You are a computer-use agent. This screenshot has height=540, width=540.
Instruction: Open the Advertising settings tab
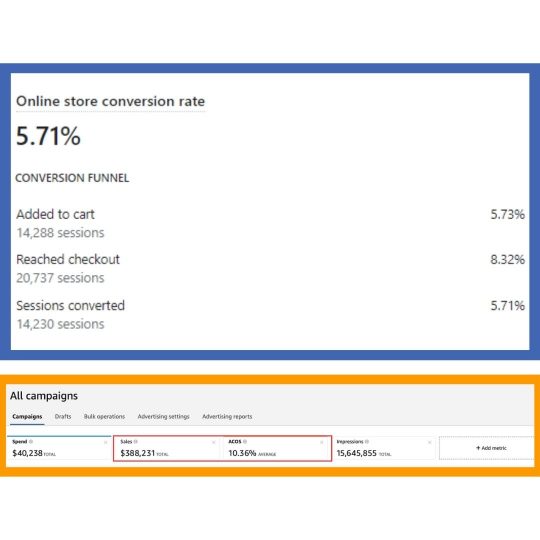tap(163, 416)
